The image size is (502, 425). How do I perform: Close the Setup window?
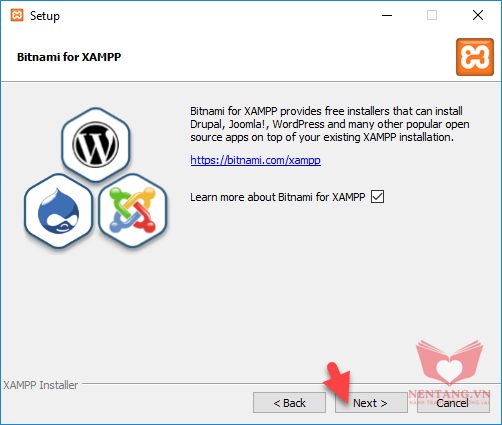pos(478,15)
